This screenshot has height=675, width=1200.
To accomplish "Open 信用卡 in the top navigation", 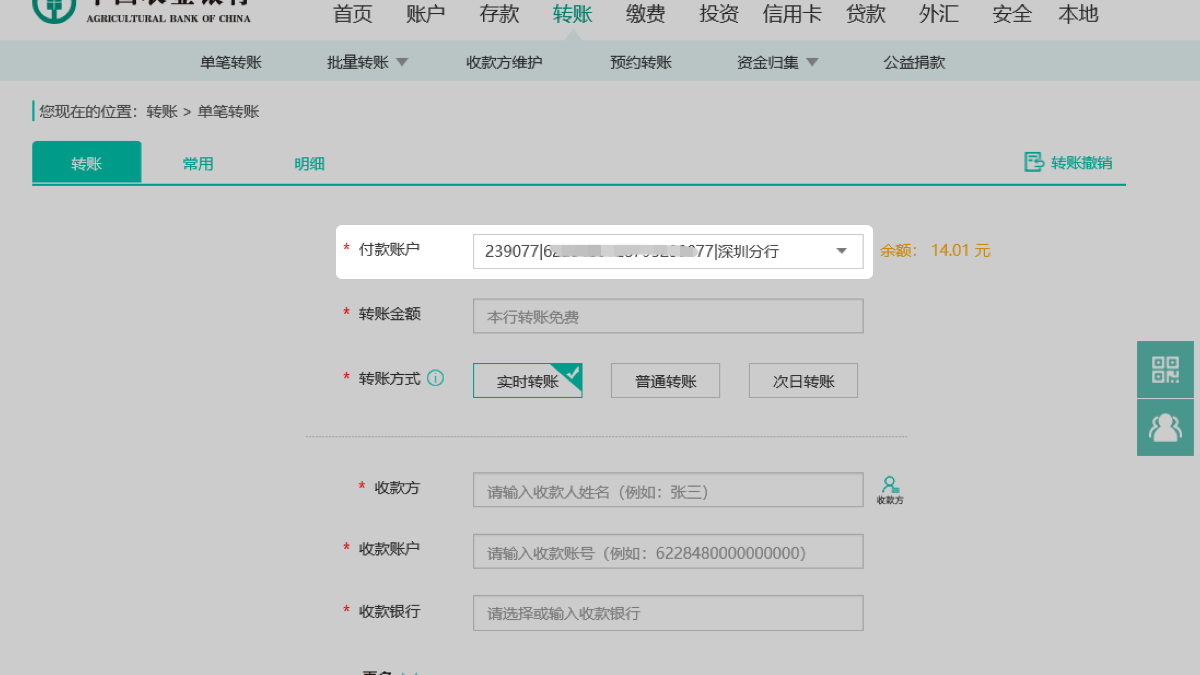I will click(x=792, y=14).
